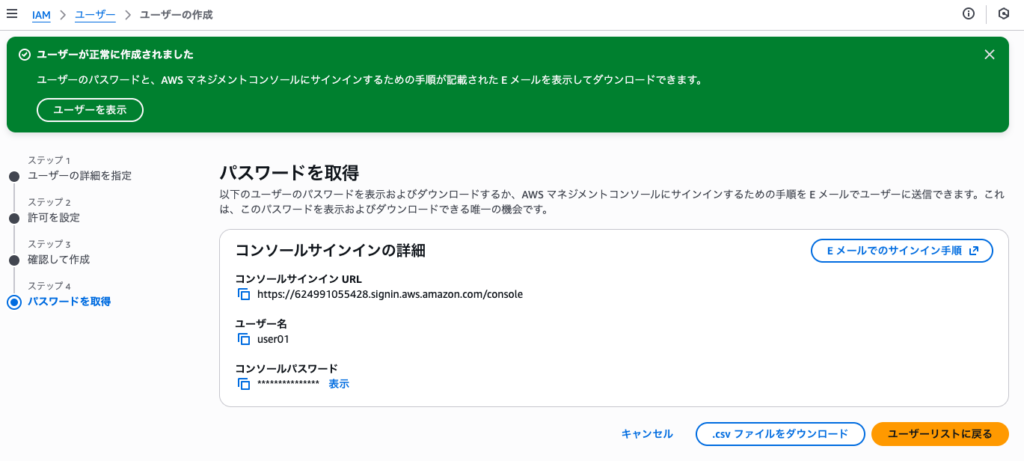
Task: Click ユーザーを表示 button in banner
Action: click(90, 110)
